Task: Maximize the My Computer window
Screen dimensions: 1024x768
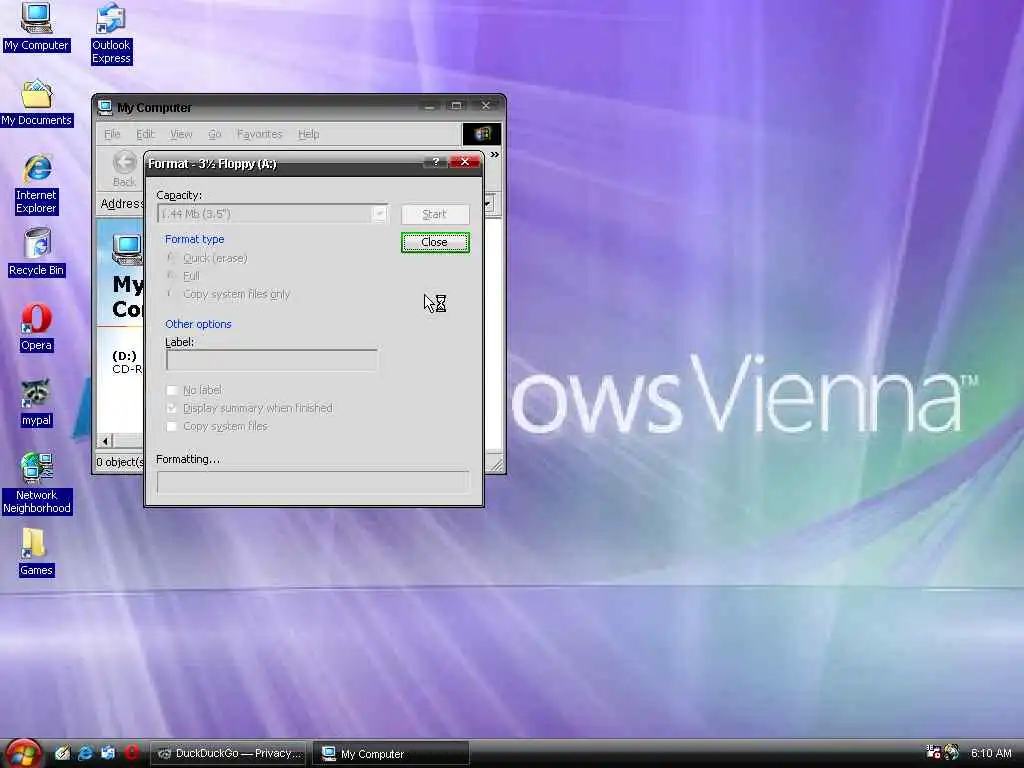Action: pyautogui.click(x=456, y=106)
